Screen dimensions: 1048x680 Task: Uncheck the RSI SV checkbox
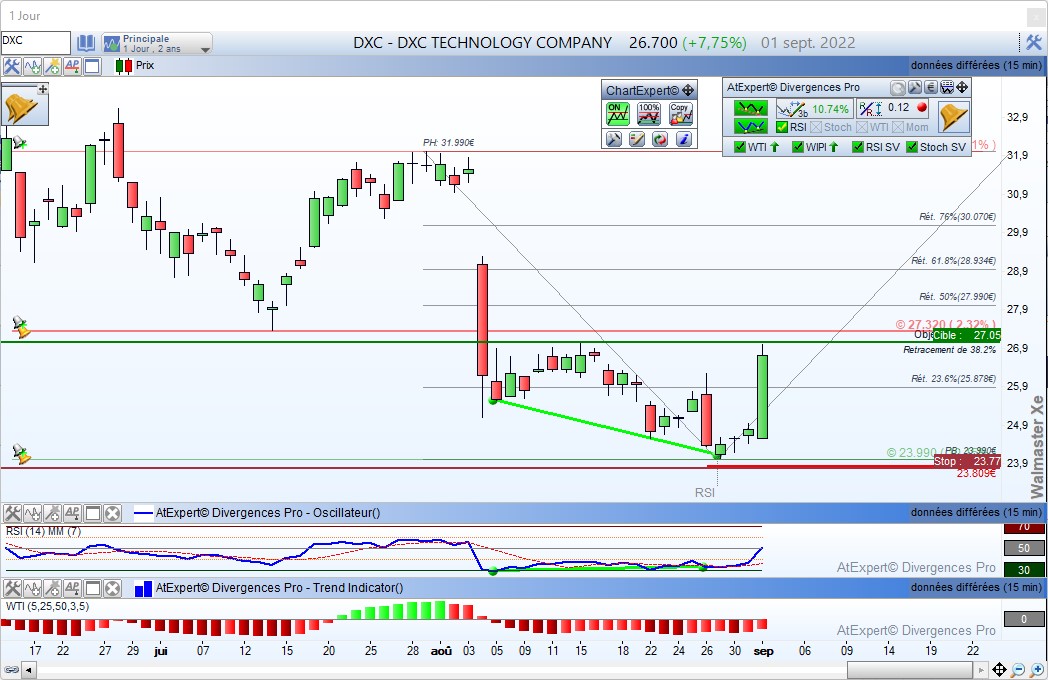coord(858,147)
